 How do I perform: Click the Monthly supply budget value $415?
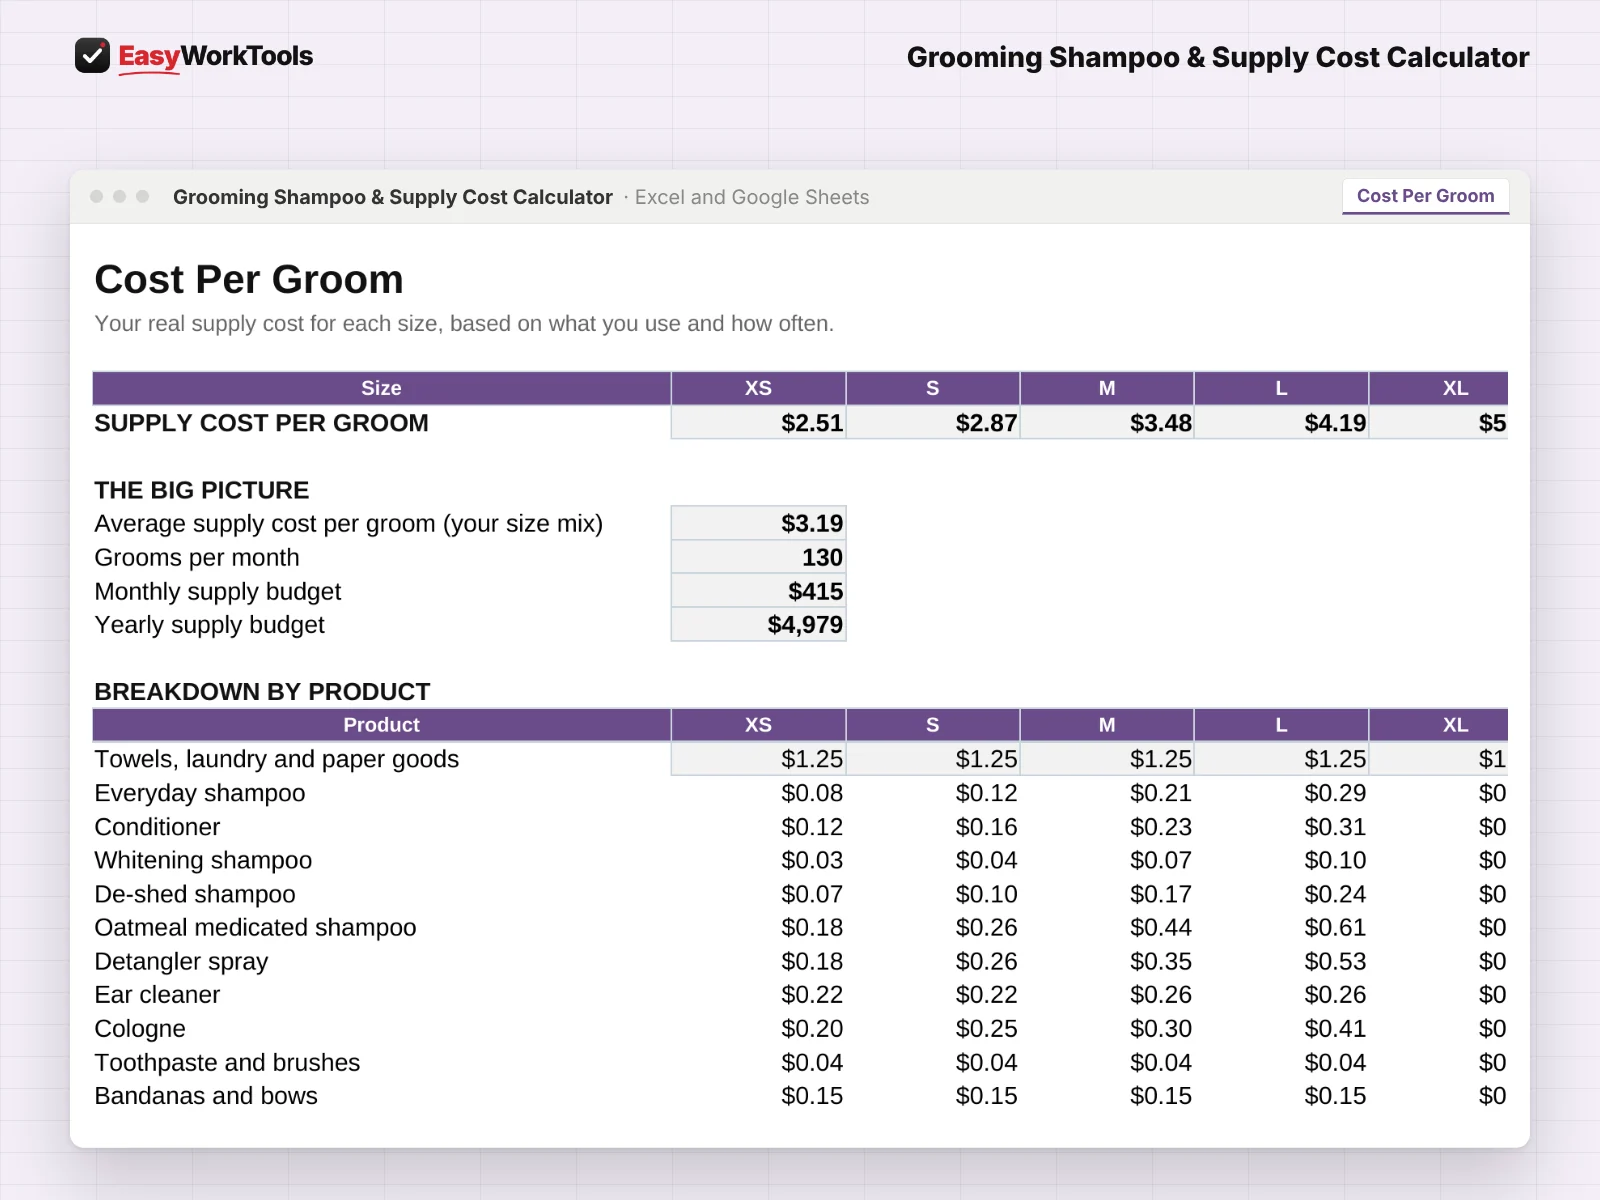(x=758, y=591)
